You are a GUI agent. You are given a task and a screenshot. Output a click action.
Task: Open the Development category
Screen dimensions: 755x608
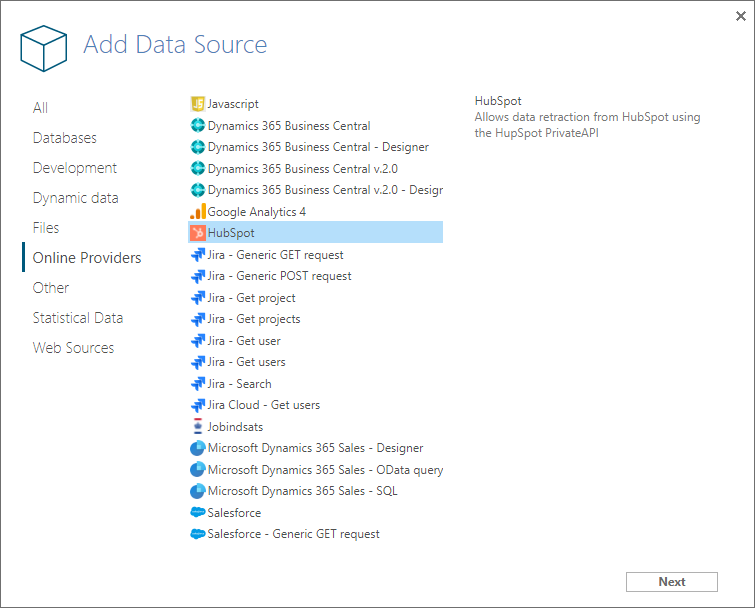(x=75, y=168)
